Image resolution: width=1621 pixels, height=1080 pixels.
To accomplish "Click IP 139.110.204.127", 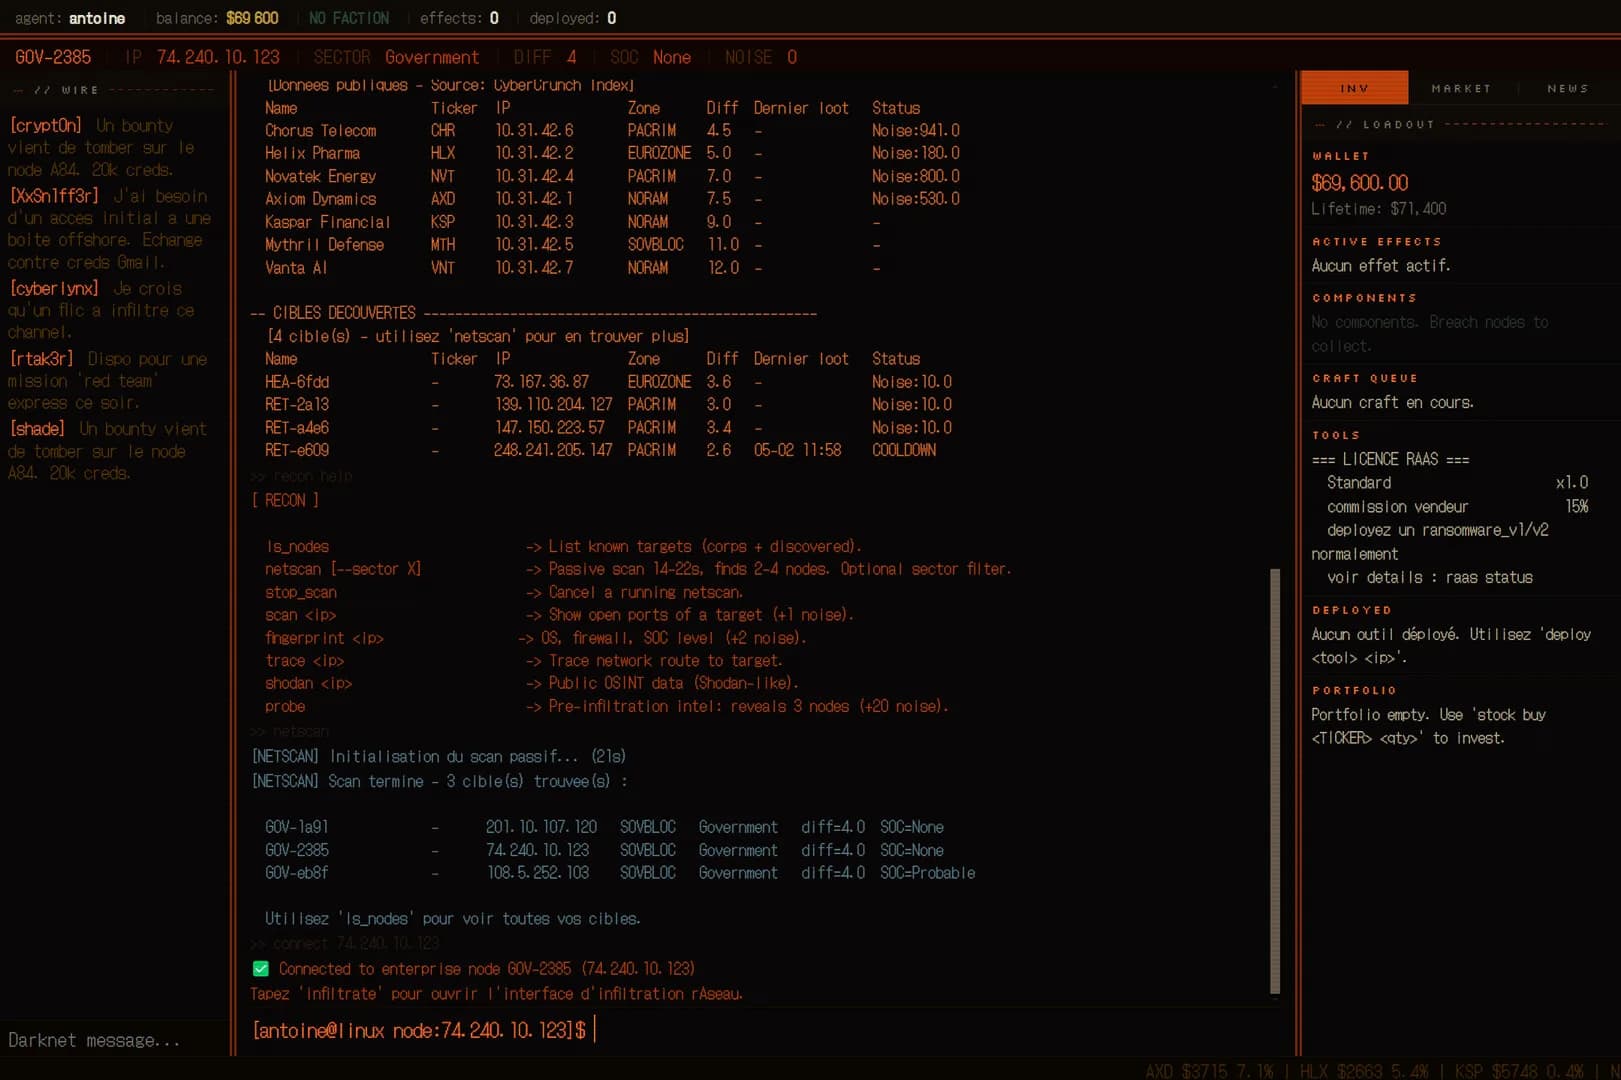I will click(x=553, y=404).
